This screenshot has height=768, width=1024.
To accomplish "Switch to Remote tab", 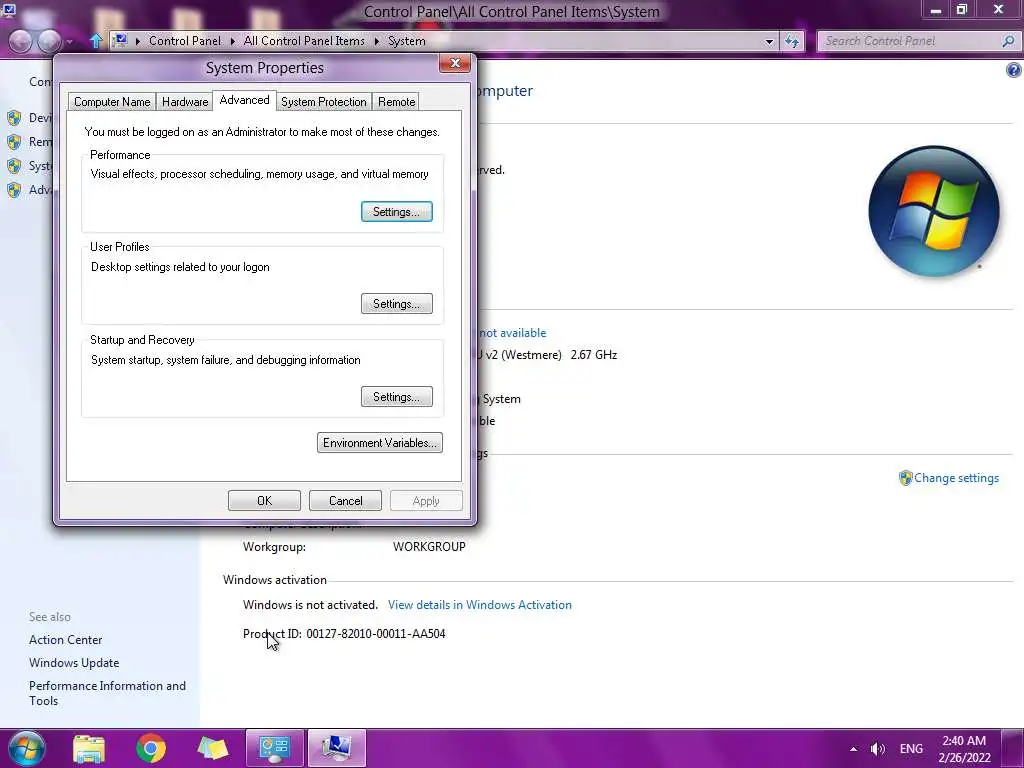I will (x=396, y=102).
